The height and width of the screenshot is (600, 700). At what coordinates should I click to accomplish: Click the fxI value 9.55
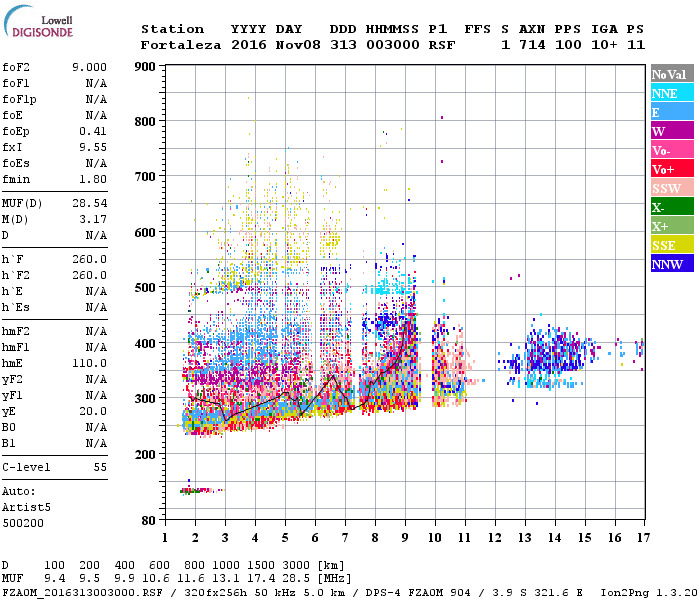93,147
